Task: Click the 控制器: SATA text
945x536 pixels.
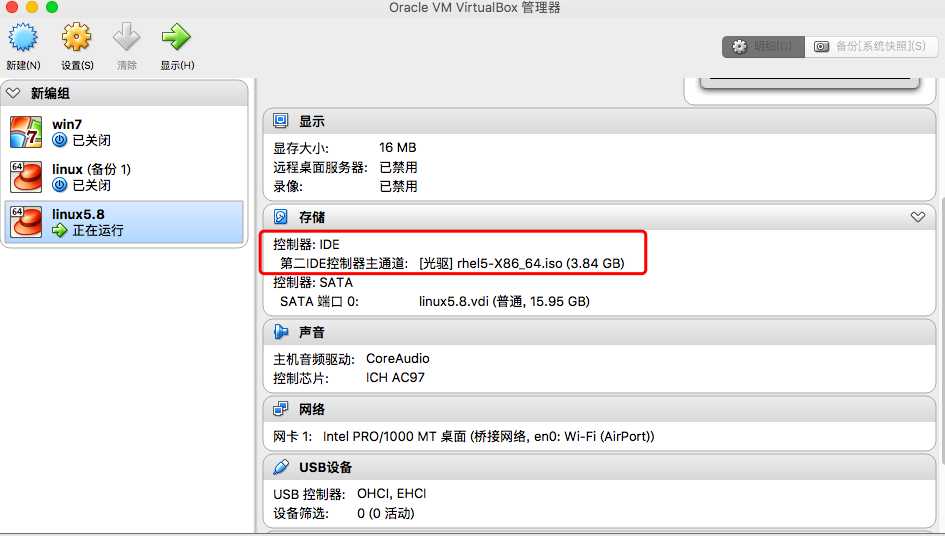Action: click(313, 282)
